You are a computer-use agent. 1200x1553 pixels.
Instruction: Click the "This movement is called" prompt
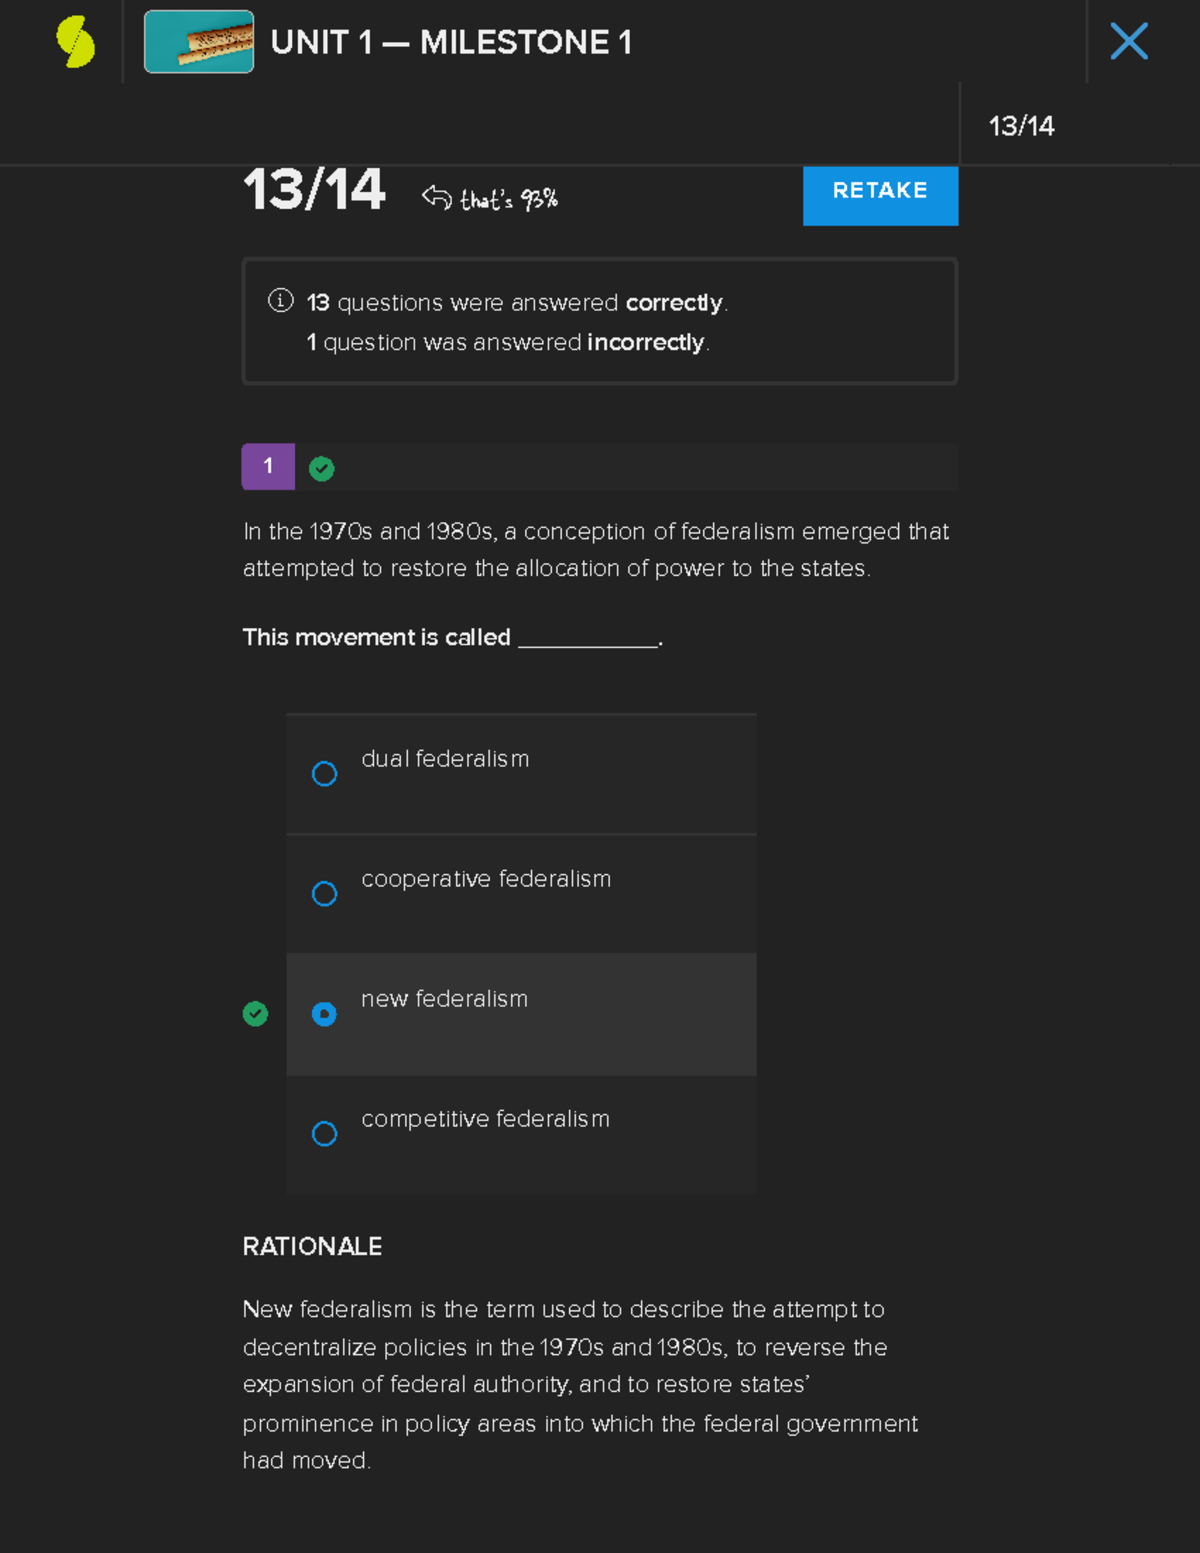pos(376,637)
